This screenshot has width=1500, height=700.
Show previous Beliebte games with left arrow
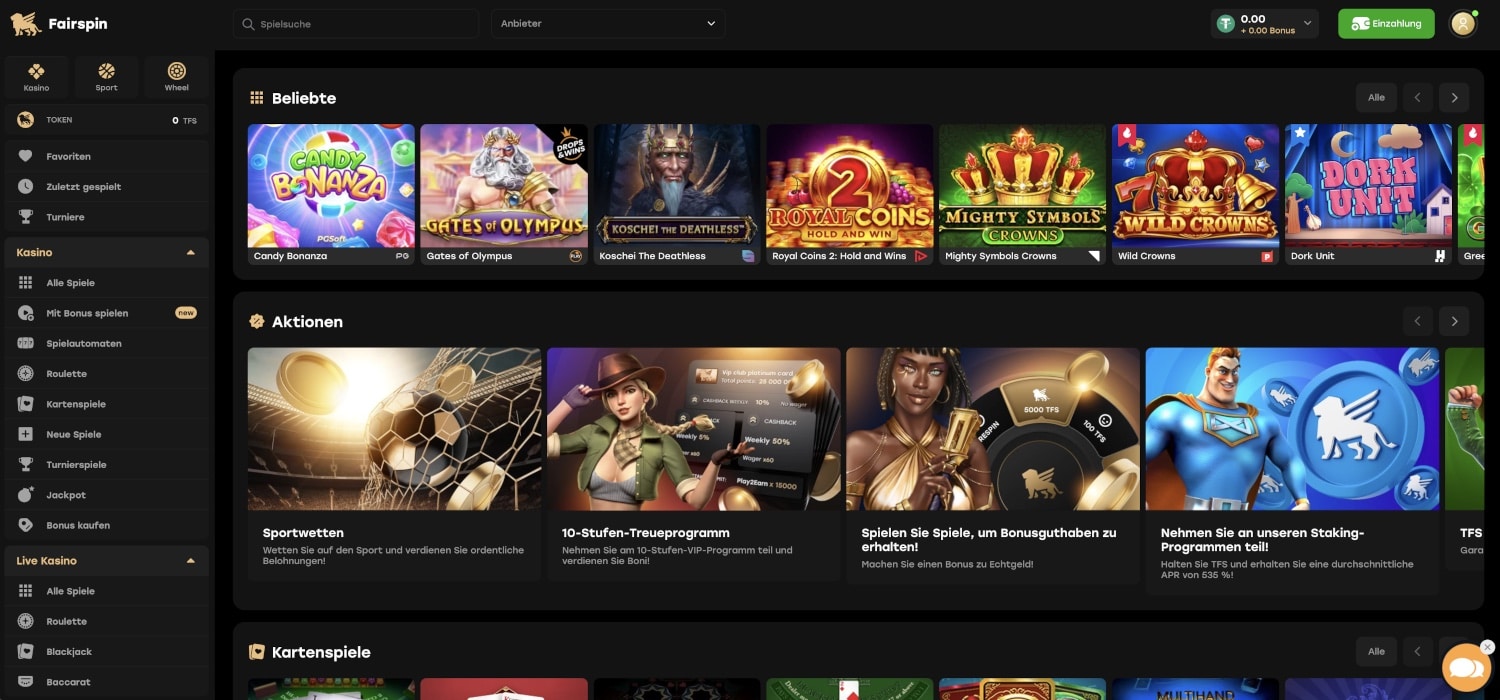pyautogui.click(x=1417, y=97)
